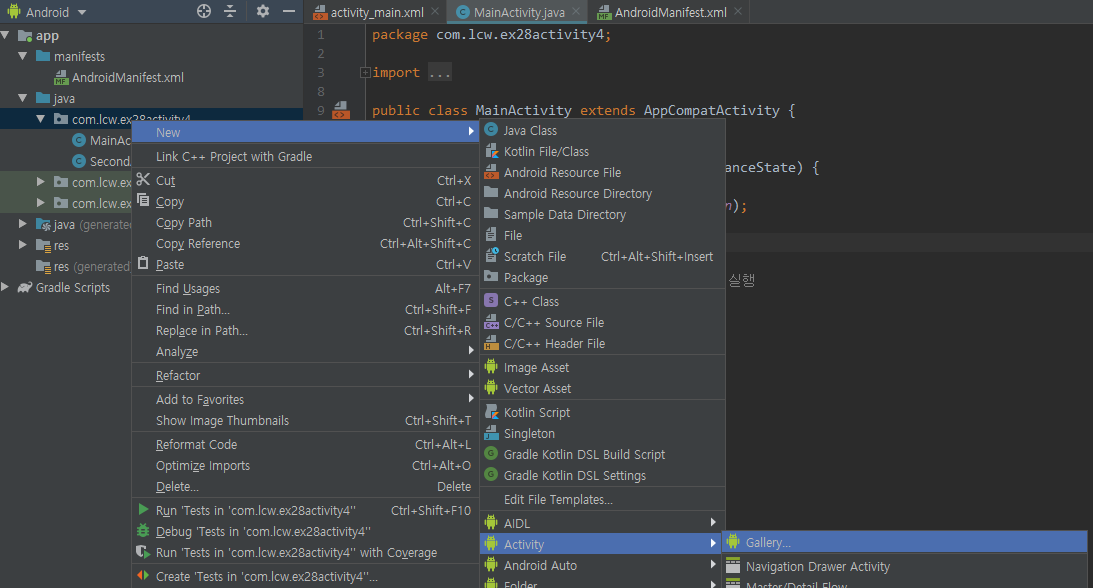This screenshot has width=1093, height=588.
Task: Select Android Resource Directory
Action: coord(602,193)
